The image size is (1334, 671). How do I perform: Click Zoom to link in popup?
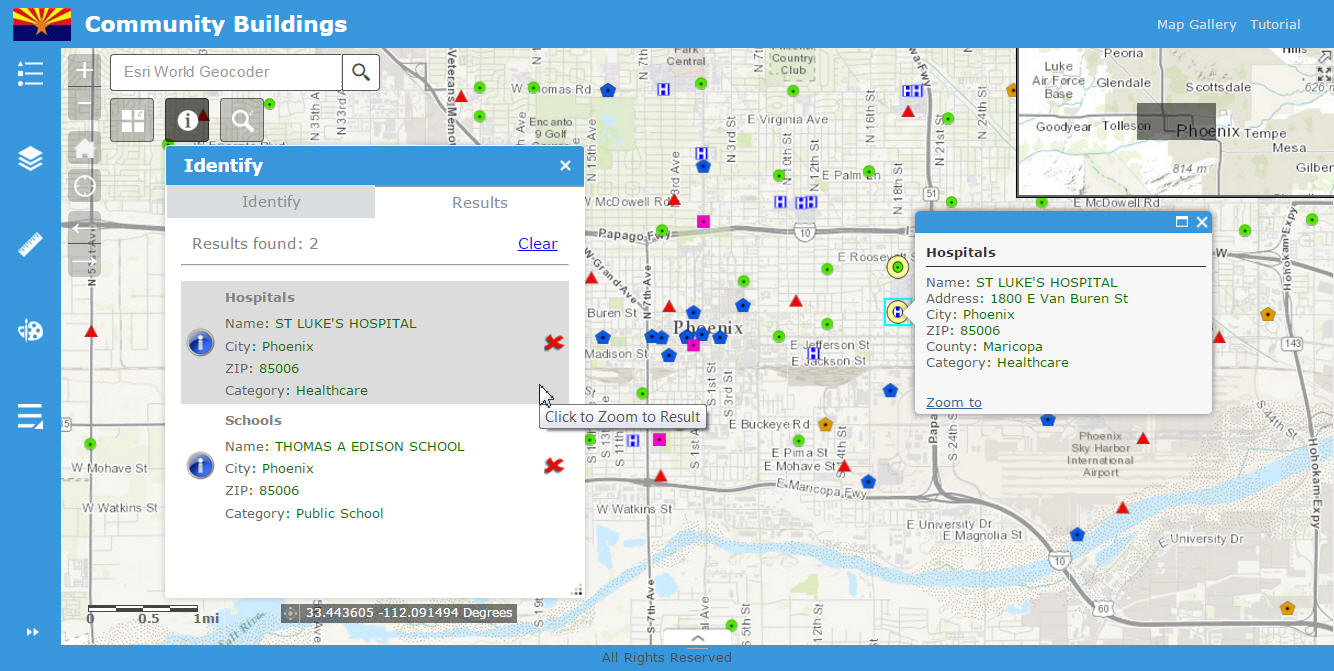tap(954, 402)
